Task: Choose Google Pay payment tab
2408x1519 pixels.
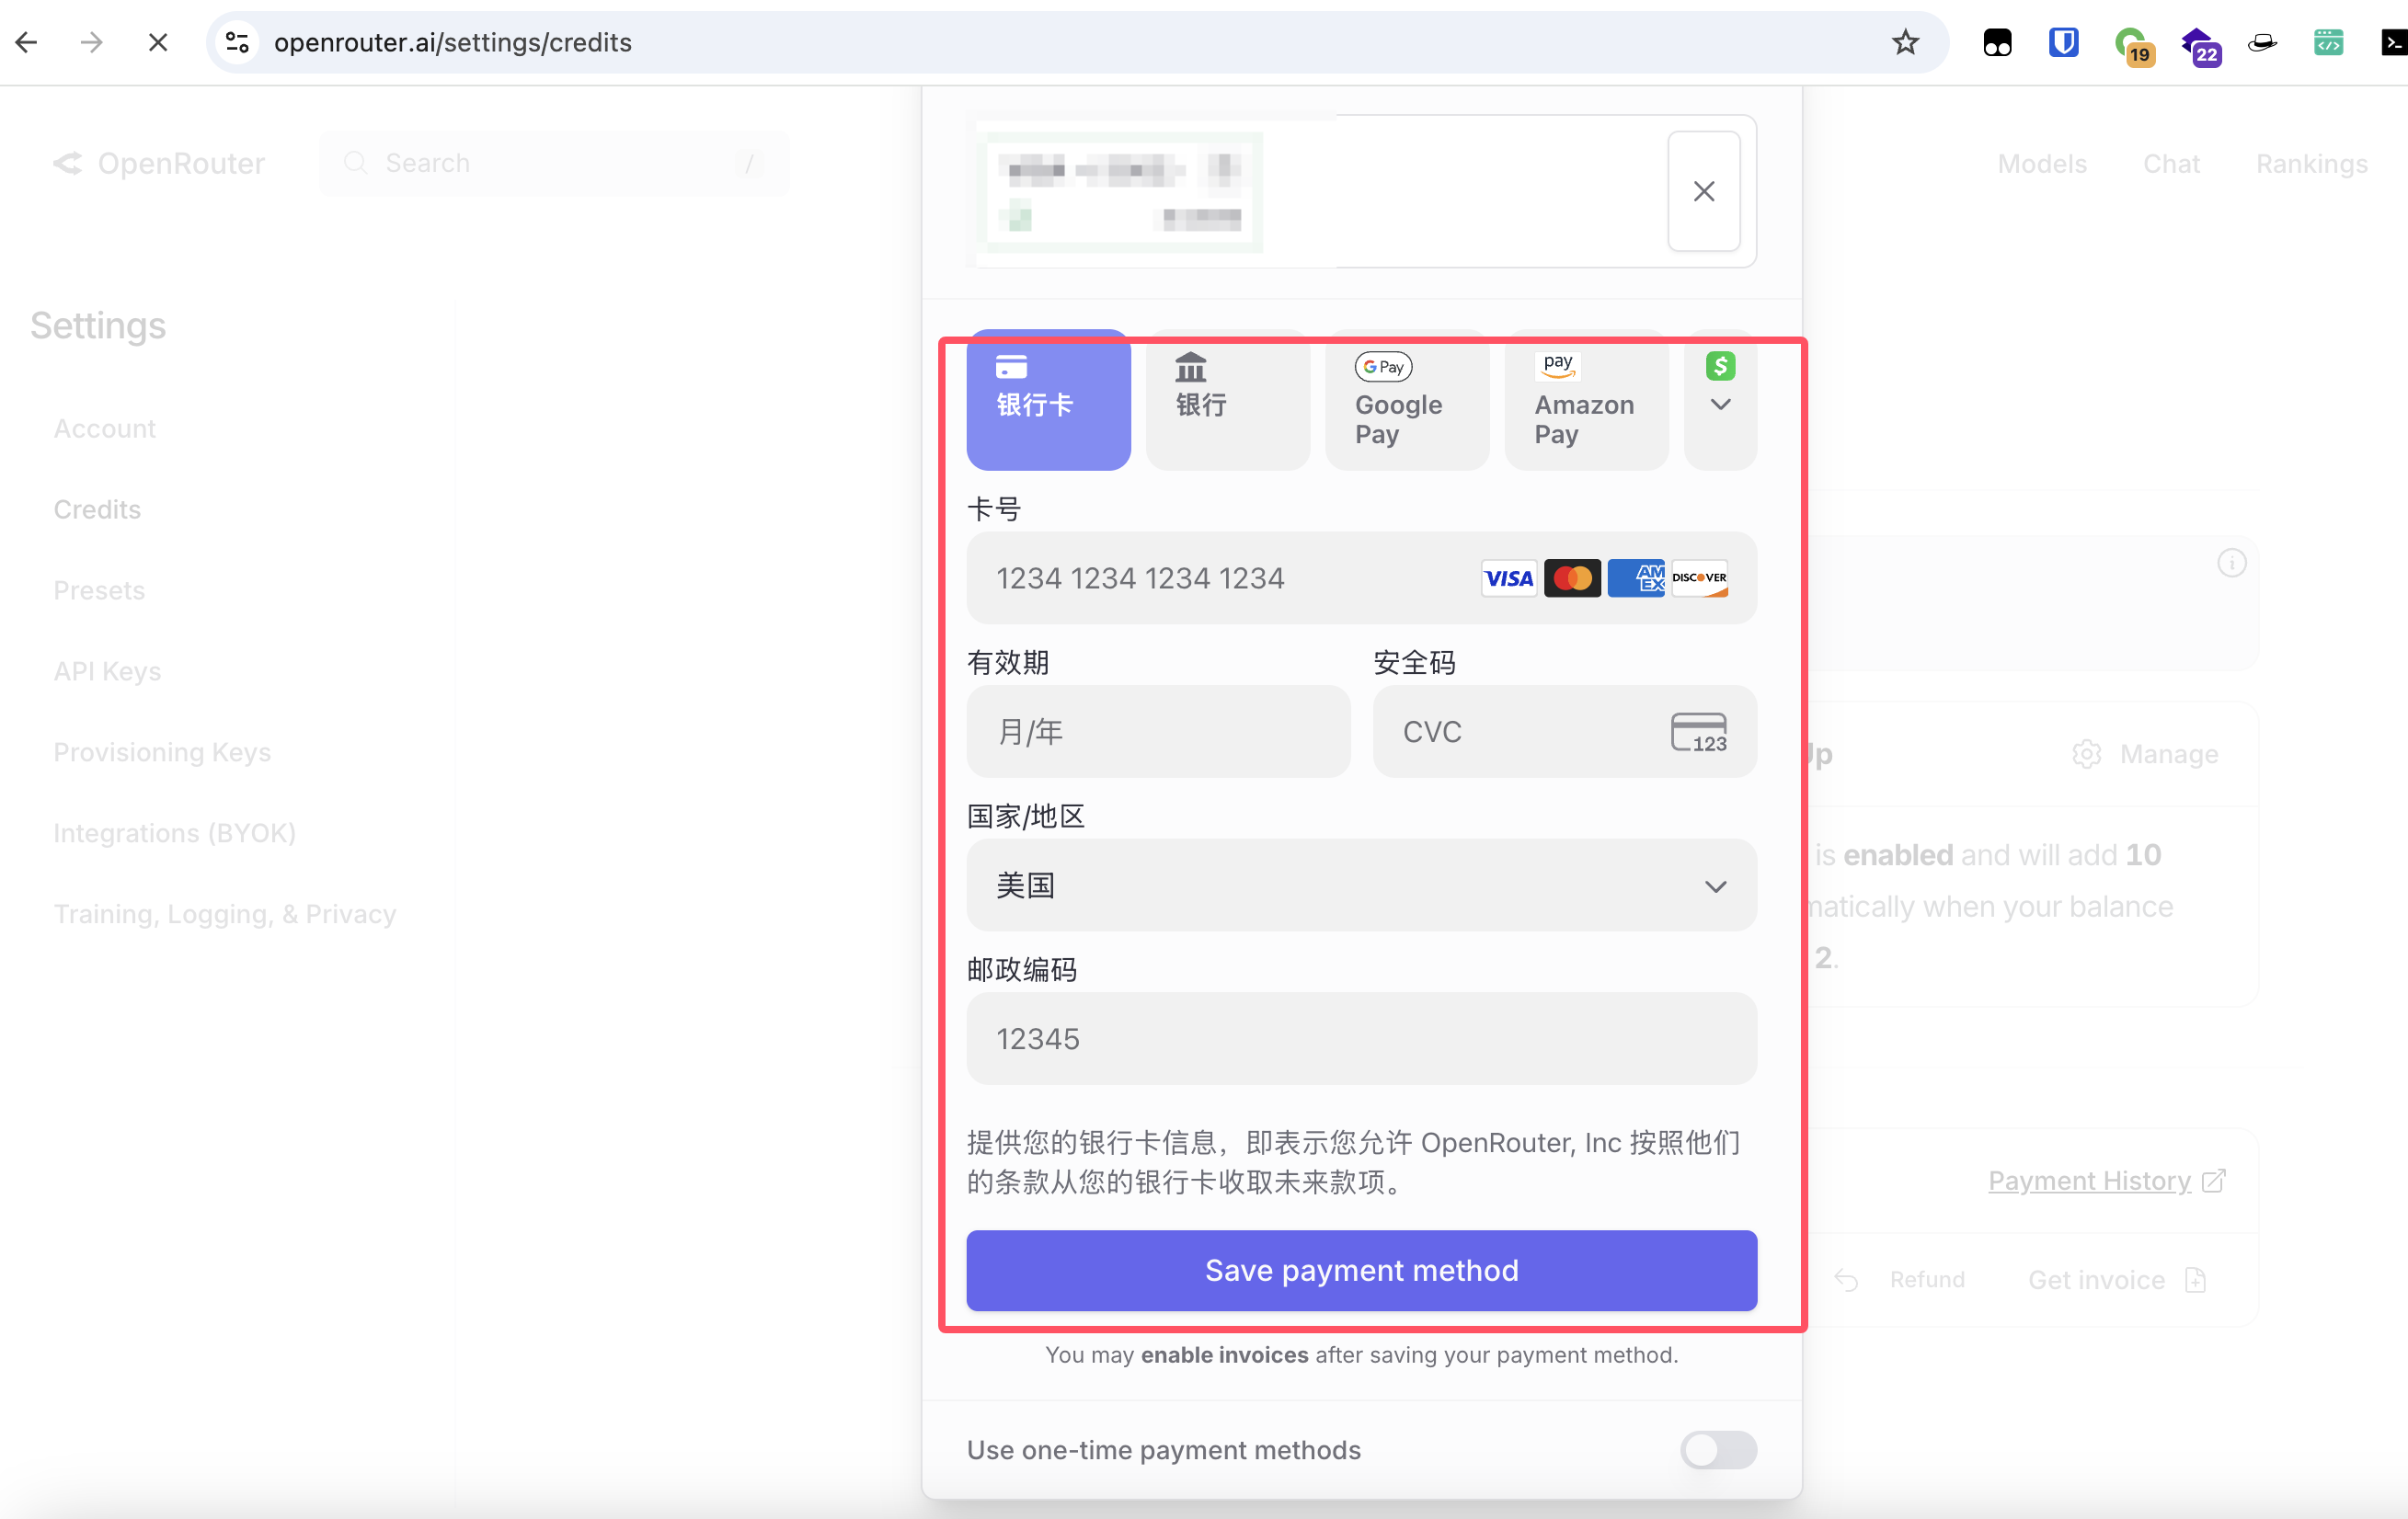Action: tap(1407, 400)
